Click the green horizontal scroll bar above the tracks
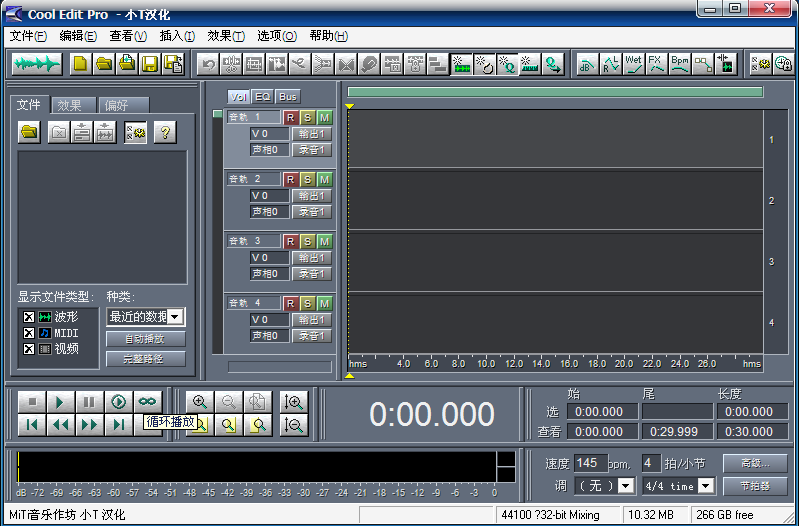 tap(555, 92)
